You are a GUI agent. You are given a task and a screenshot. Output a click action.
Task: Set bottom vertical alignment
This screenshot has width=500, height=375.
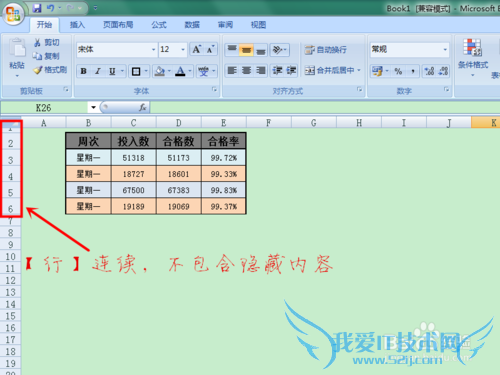[261, 49]
